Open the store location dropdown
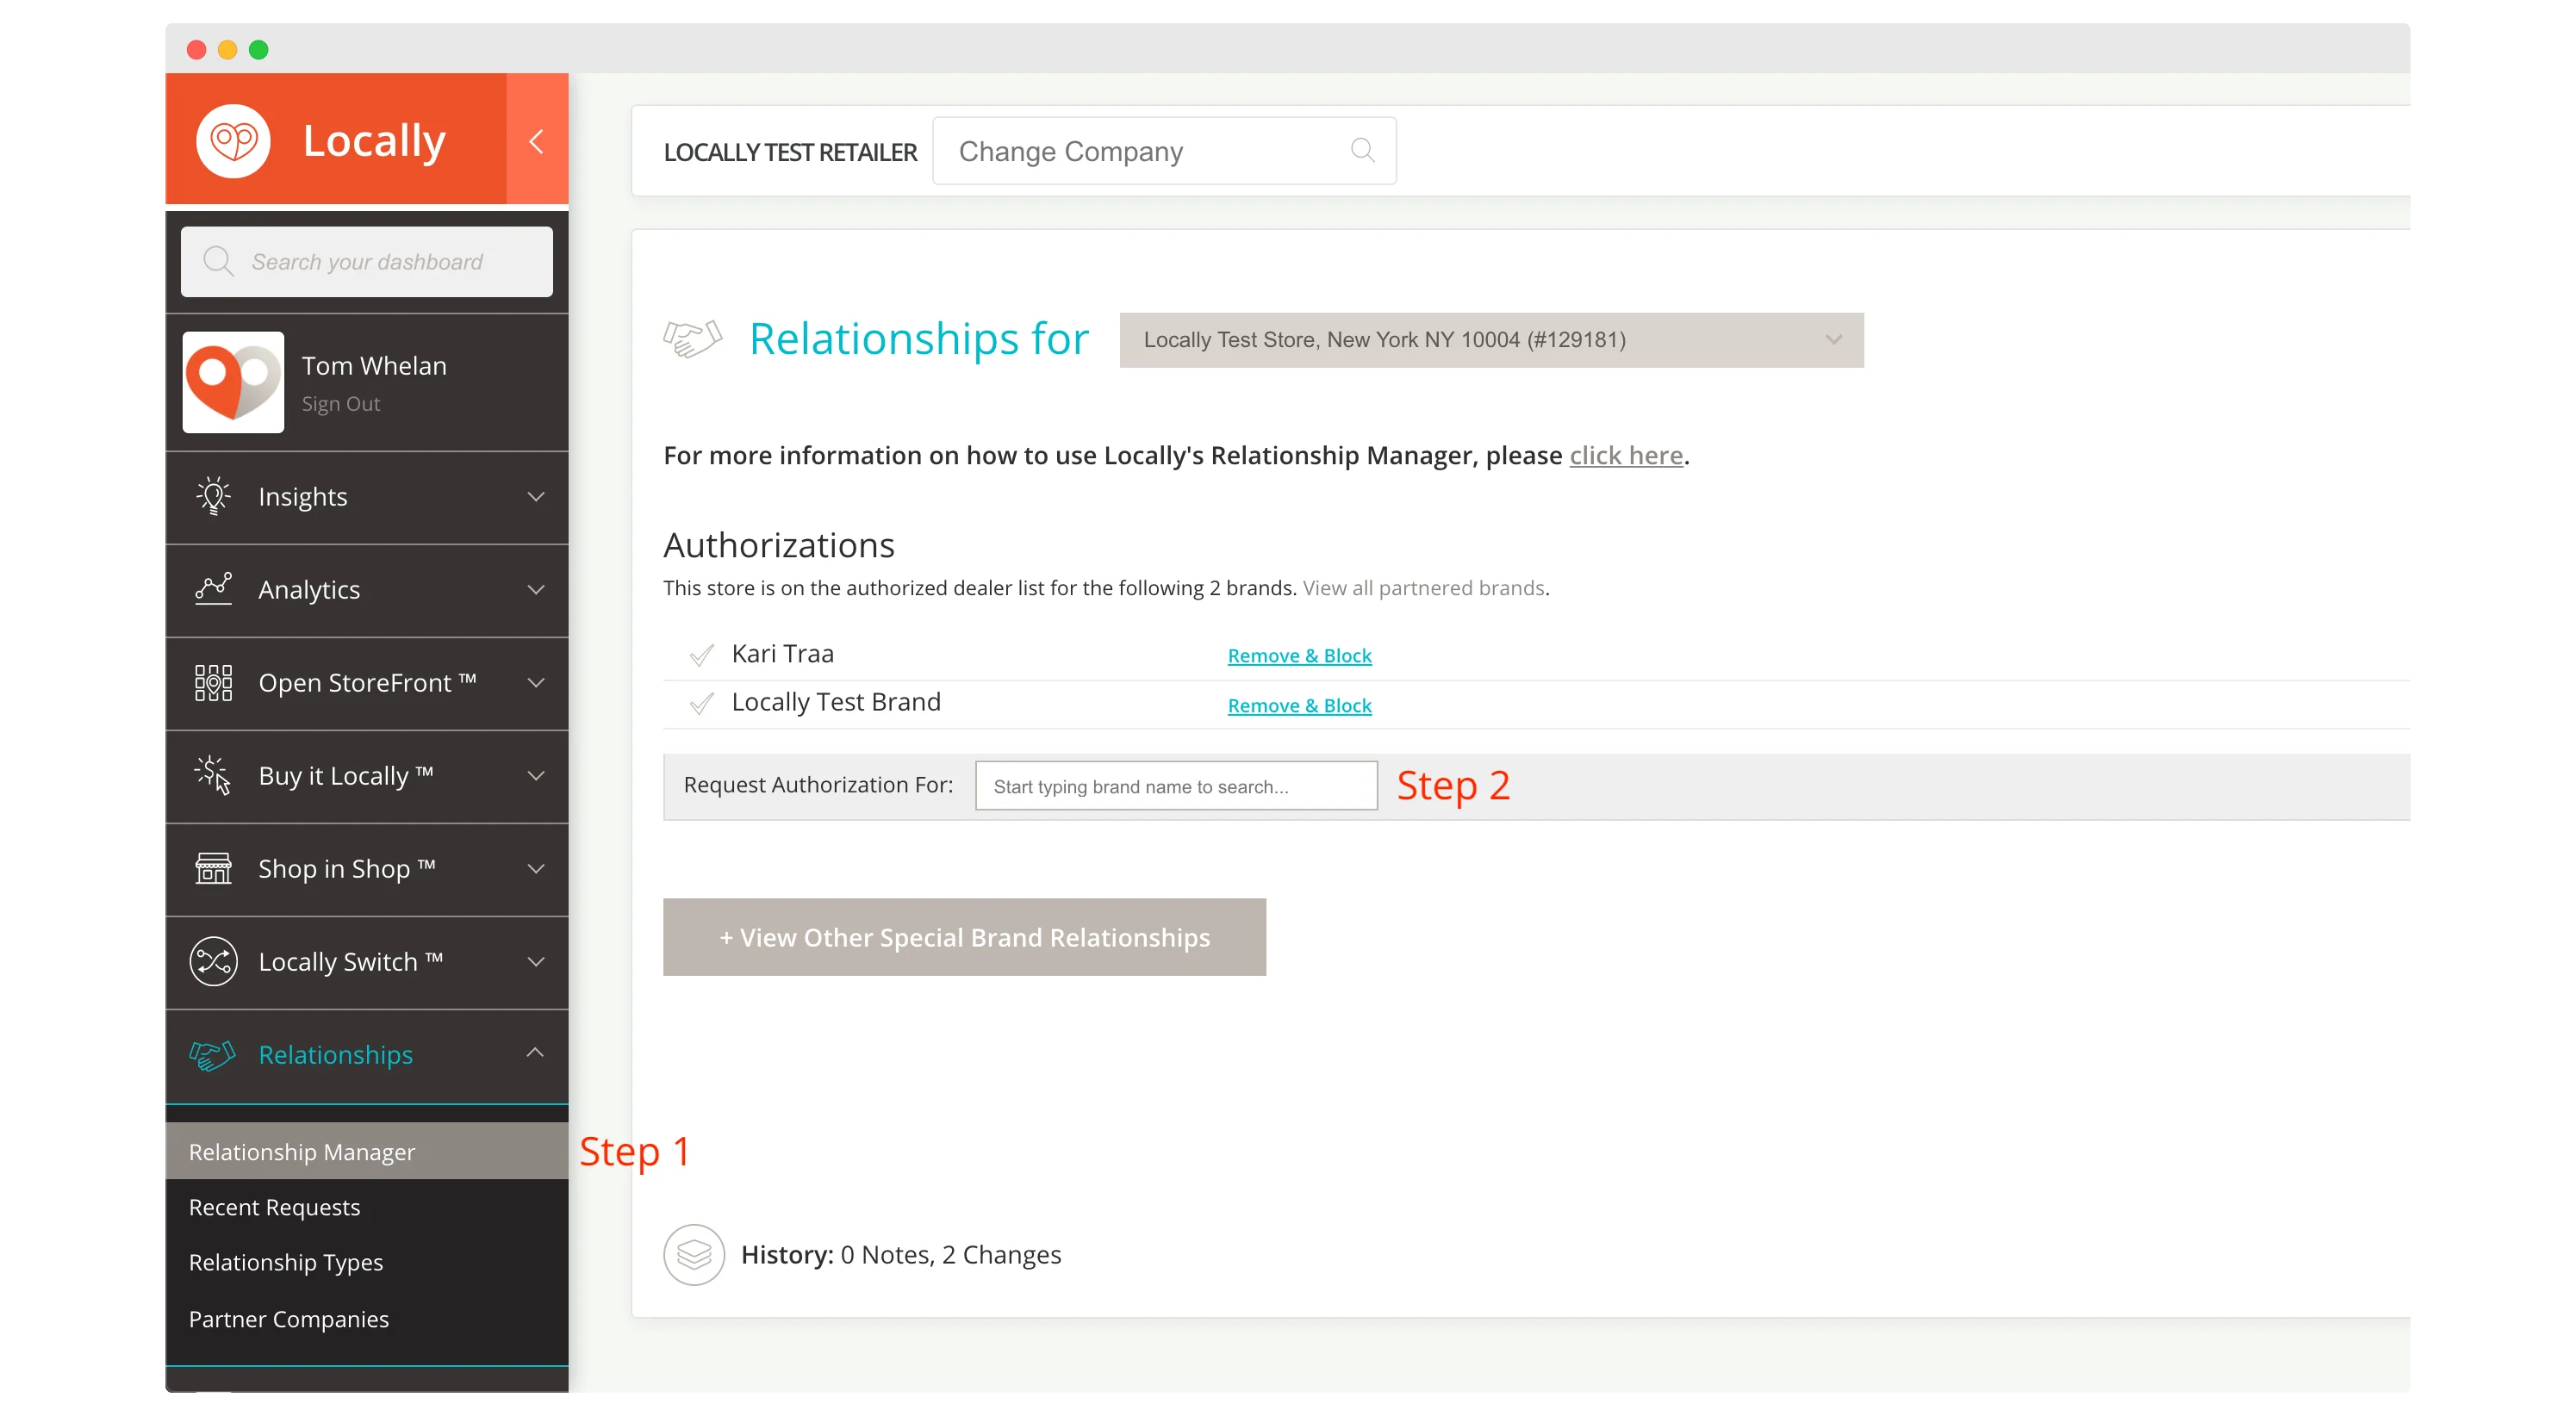Image resolution: width=2576 pixels, height=1416 pixels. point(1491,340)
